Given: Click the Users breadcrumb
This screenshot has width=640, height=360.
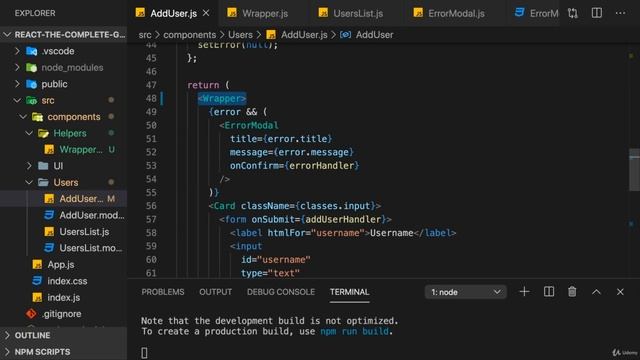Looking at the screenshot, I should (240, 35).
